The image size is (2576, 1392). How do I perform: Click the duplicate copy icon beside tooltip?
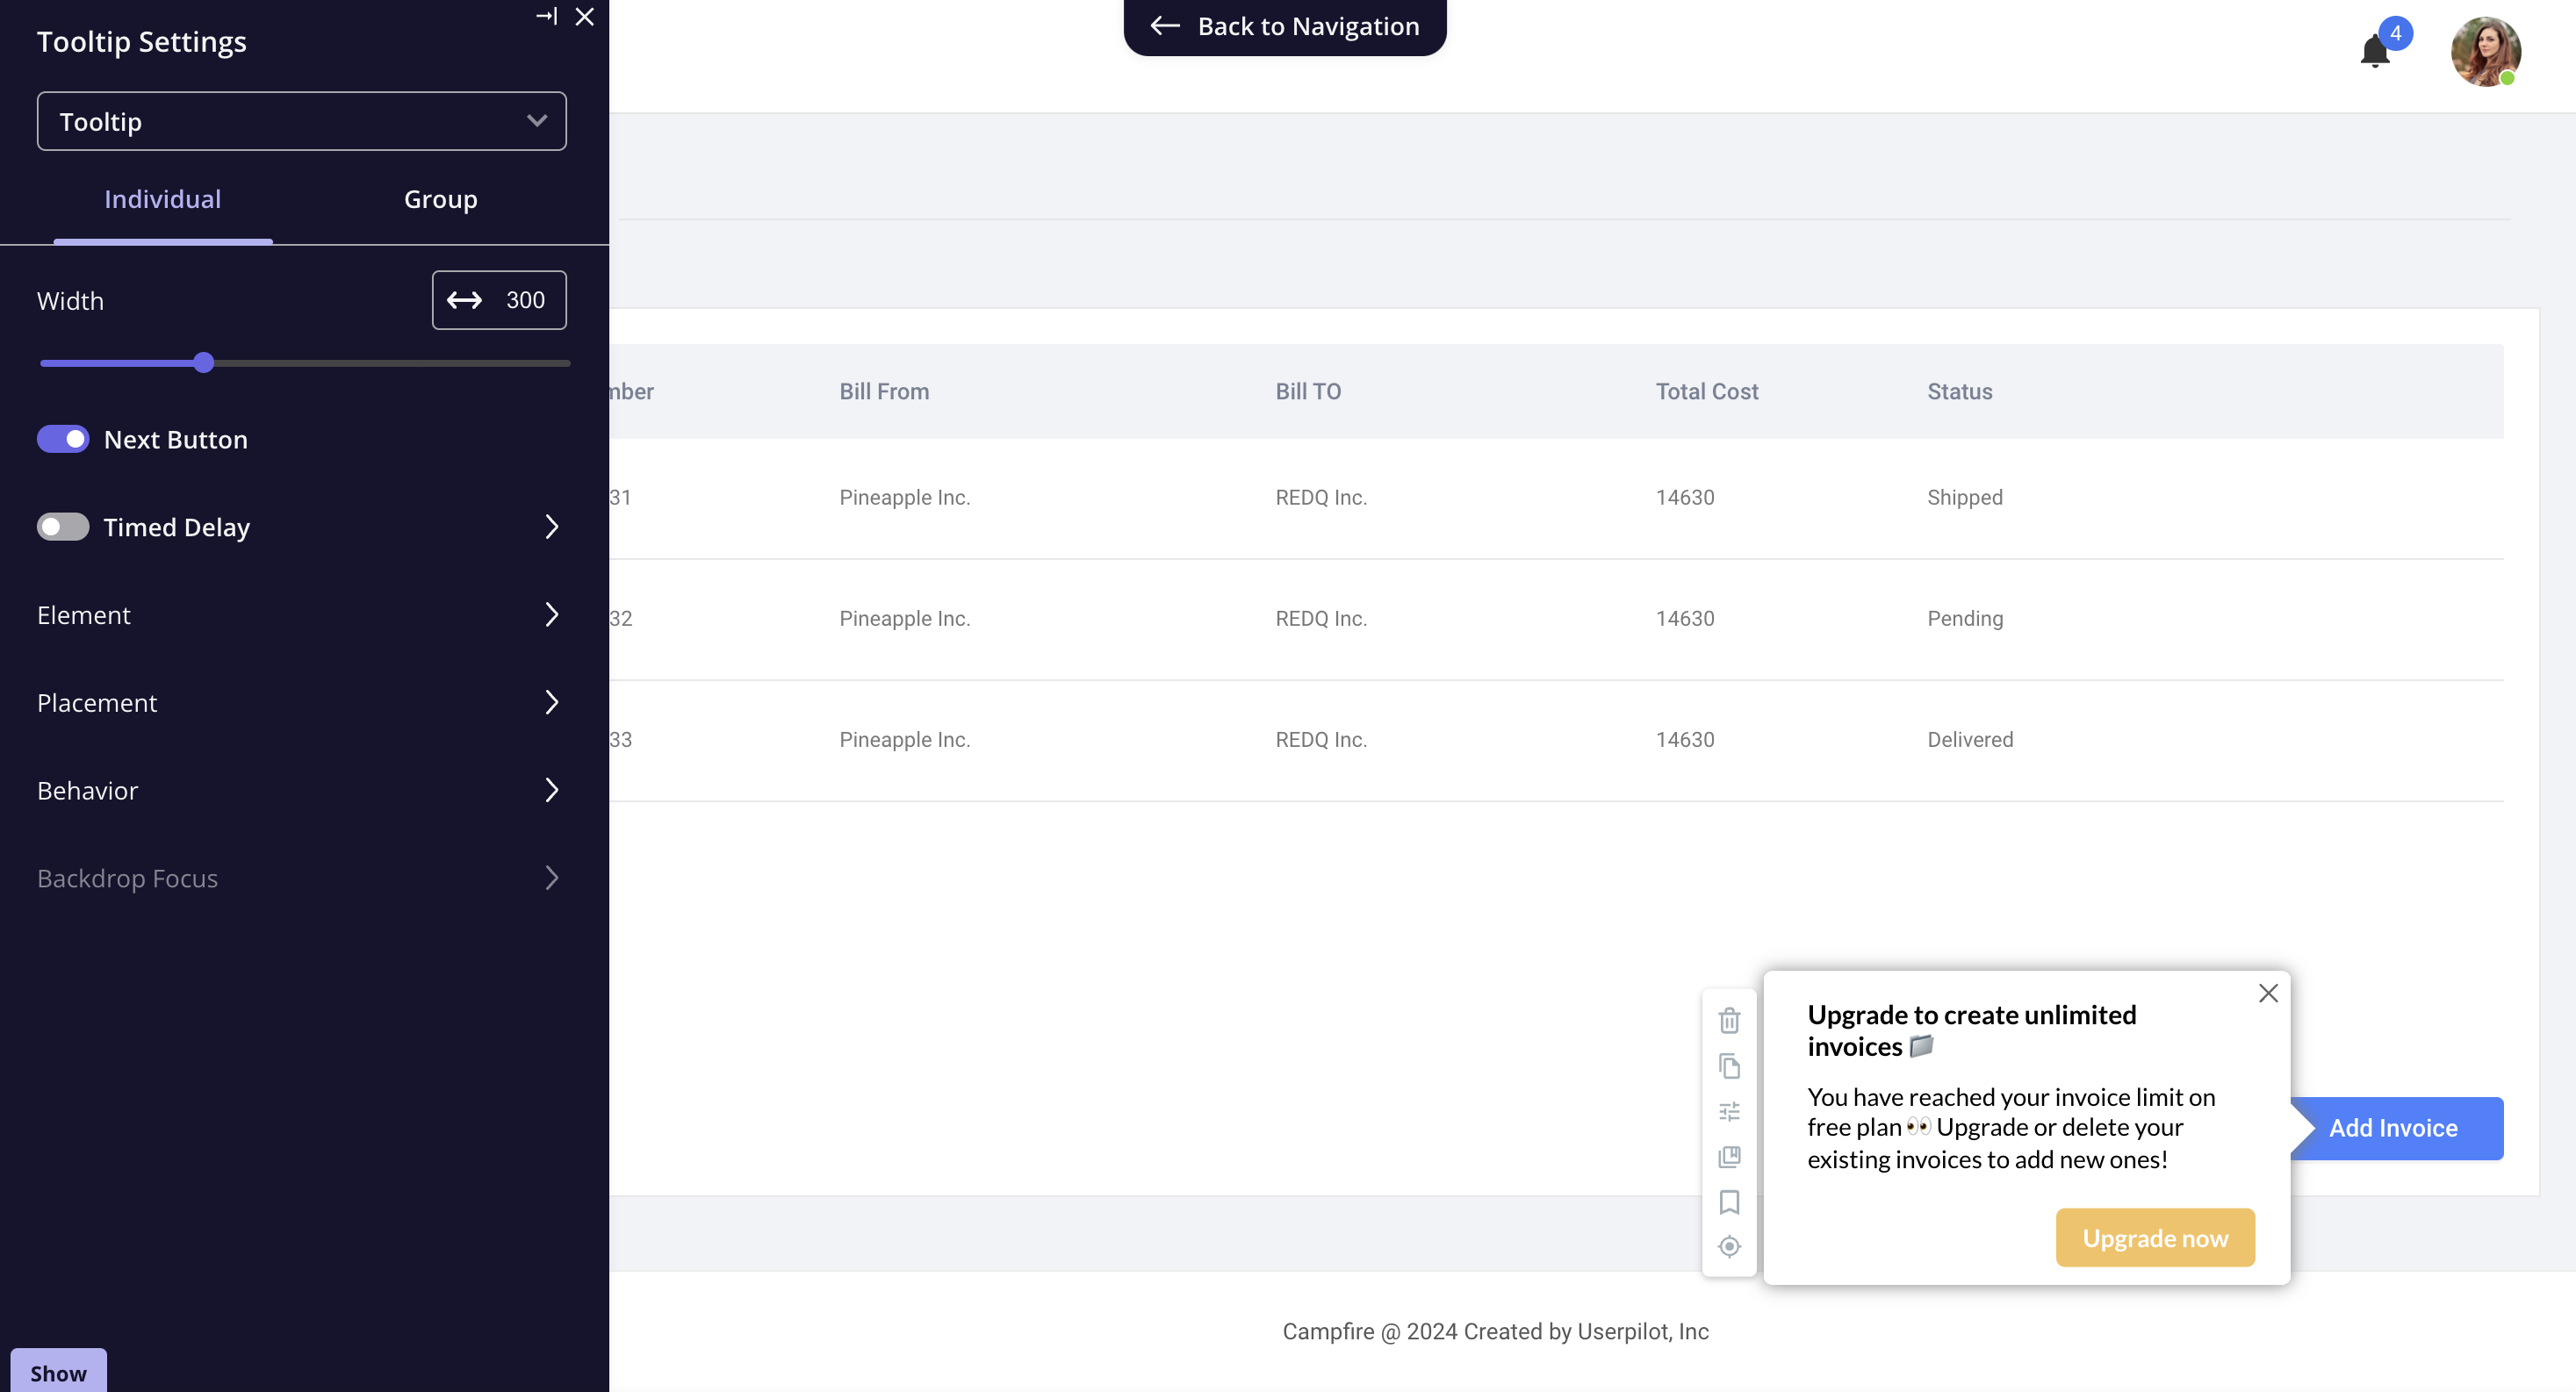pos(1729,1066)
